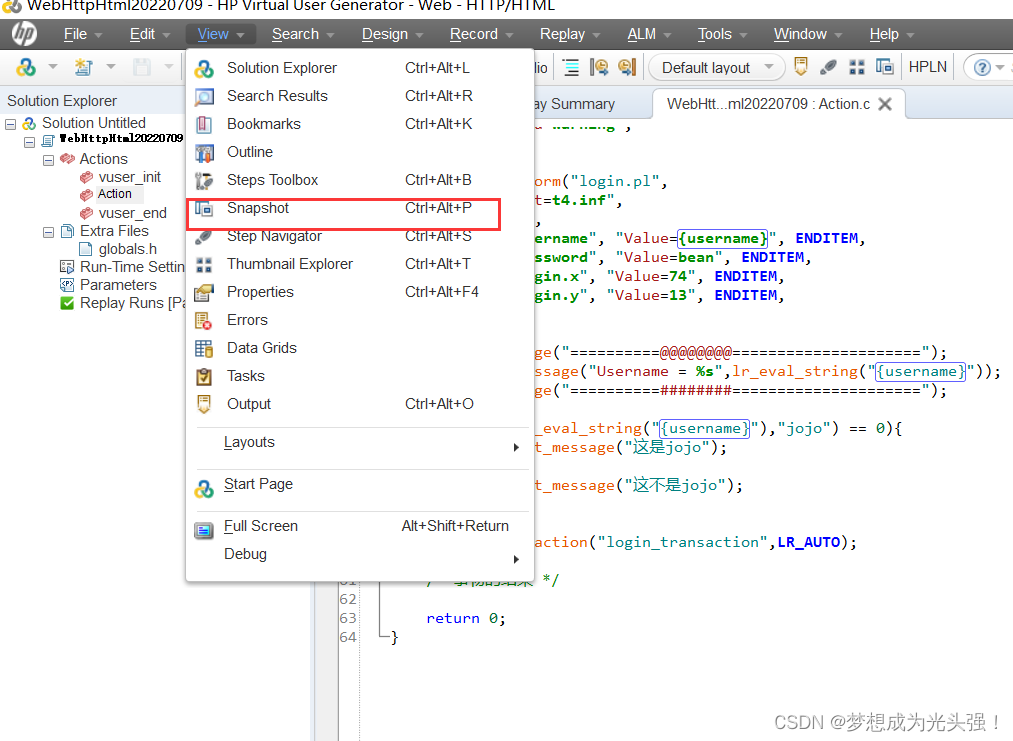Screen dimensions: 1013x741
Task: Open the Help menu
Action: pos(891,34)
